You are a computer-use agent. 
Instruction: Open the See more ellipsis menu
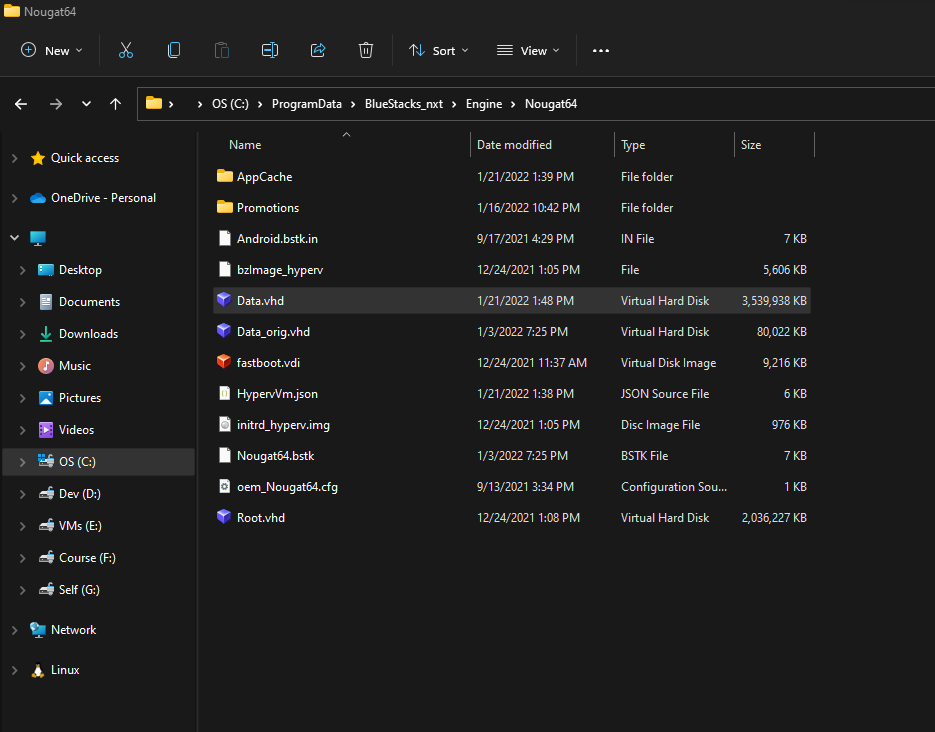click(x=600, y=51)
